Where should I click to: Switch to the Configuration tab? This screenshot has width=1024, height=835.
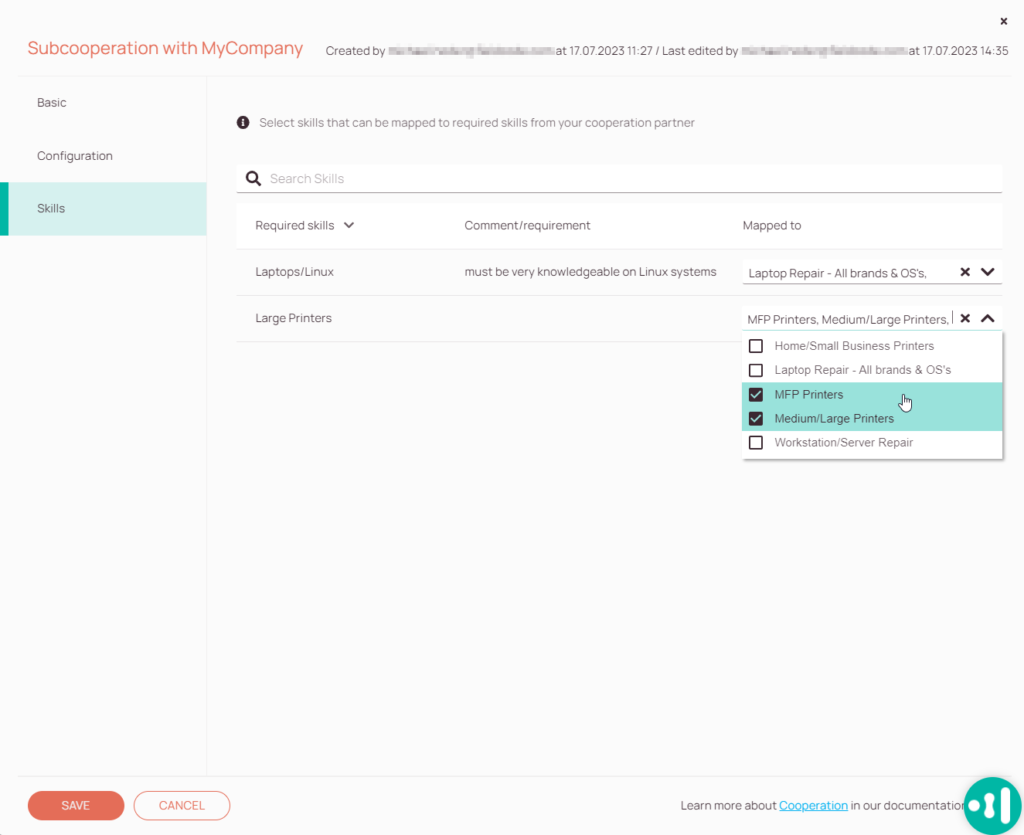click(x=74, y=155)
